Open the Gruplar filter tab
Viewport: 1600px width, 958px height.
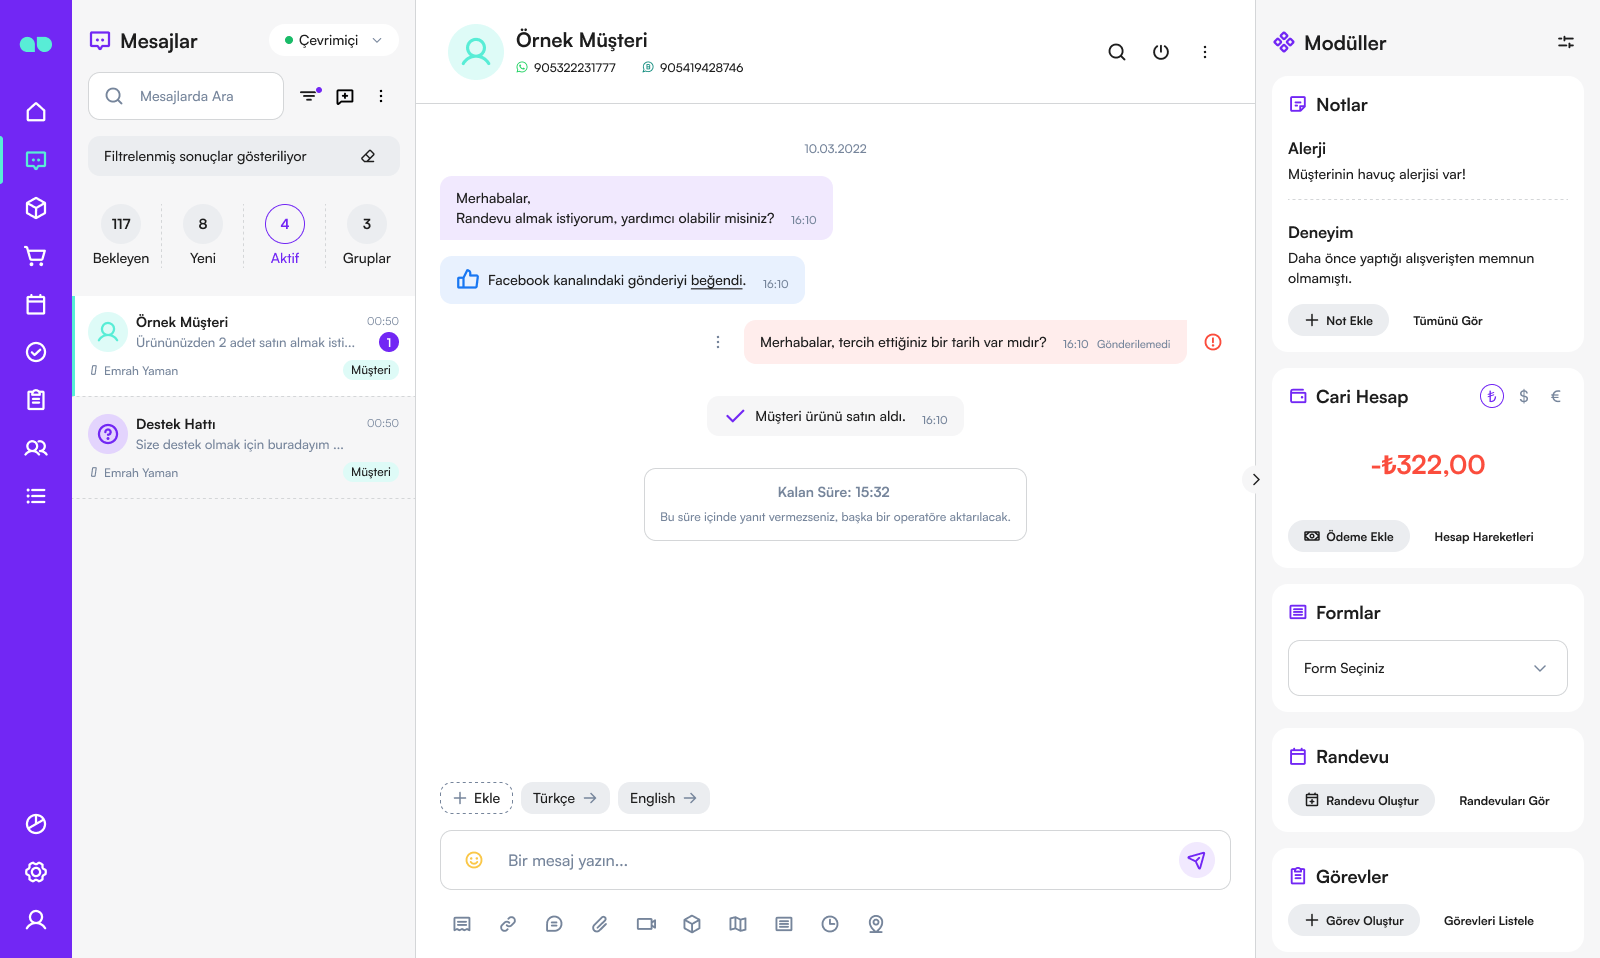pyautogui.click(x=366, y=235)
